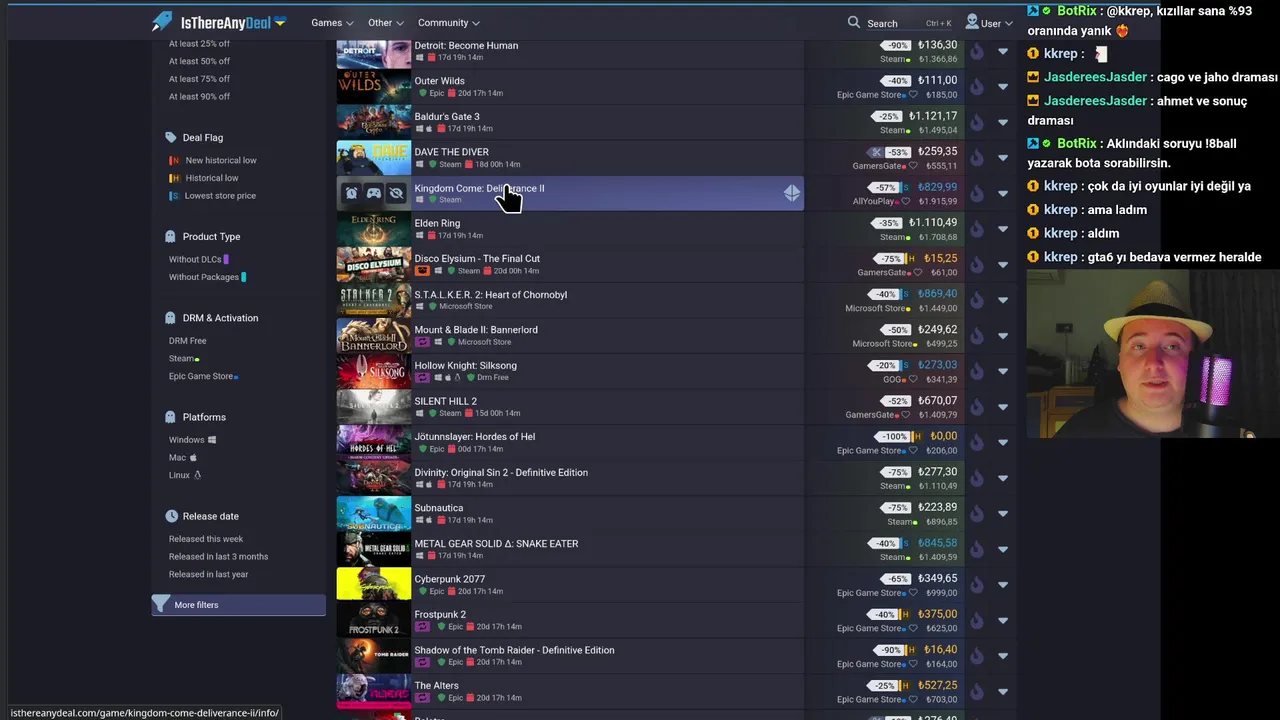Click flame icon for Jötunnslayer: Hordes of Hel
This screenshot has width=1280, height=720.
pyautogui.click(x=976, y=443)
